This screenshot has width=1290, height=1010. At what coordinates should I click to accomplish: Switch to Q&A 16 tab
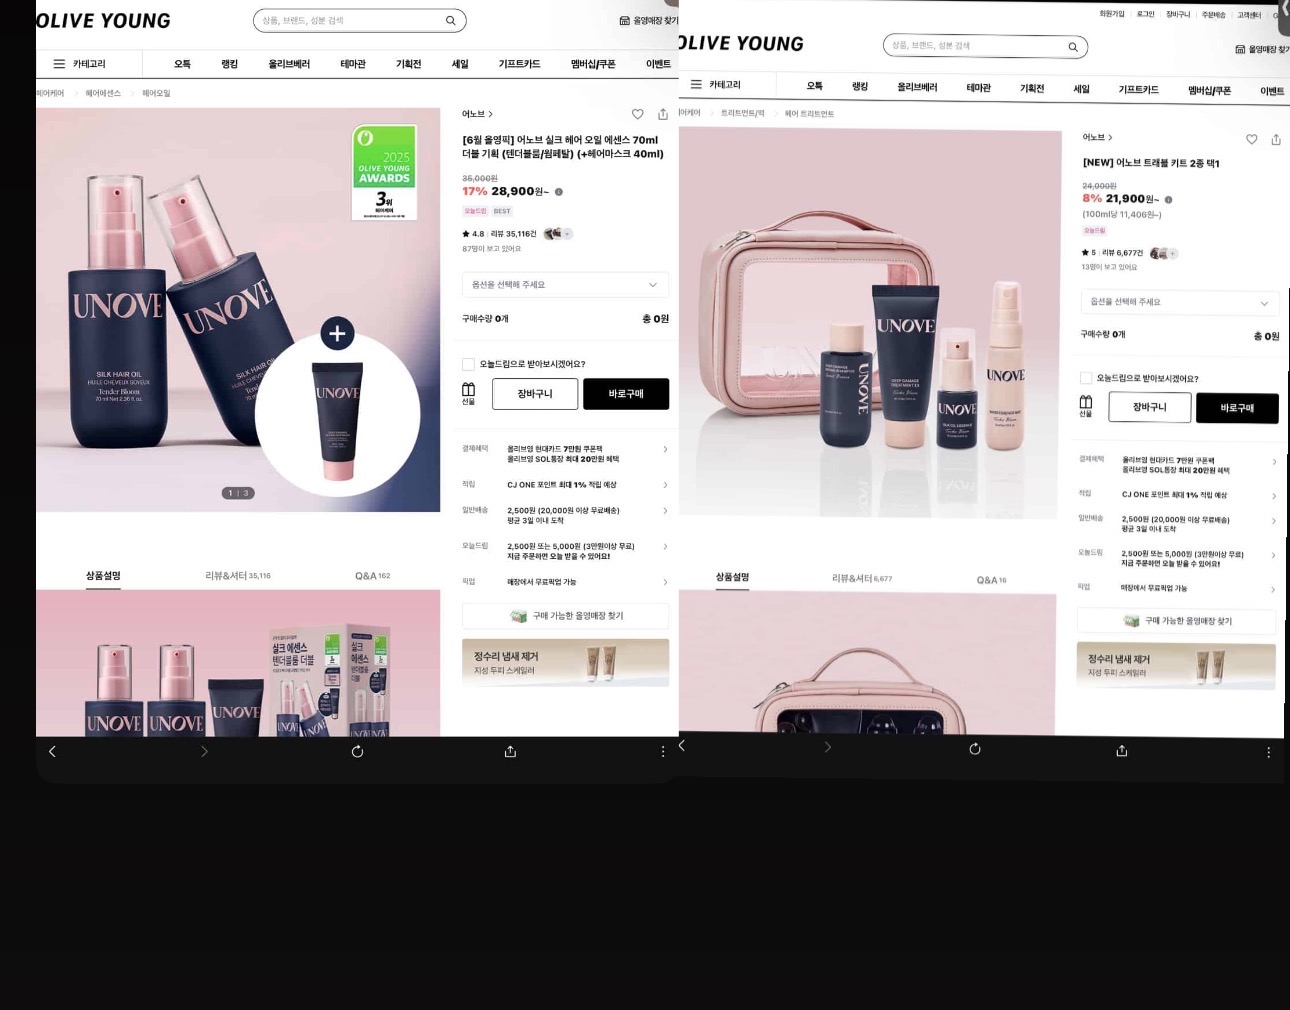(x=992, y=580)
